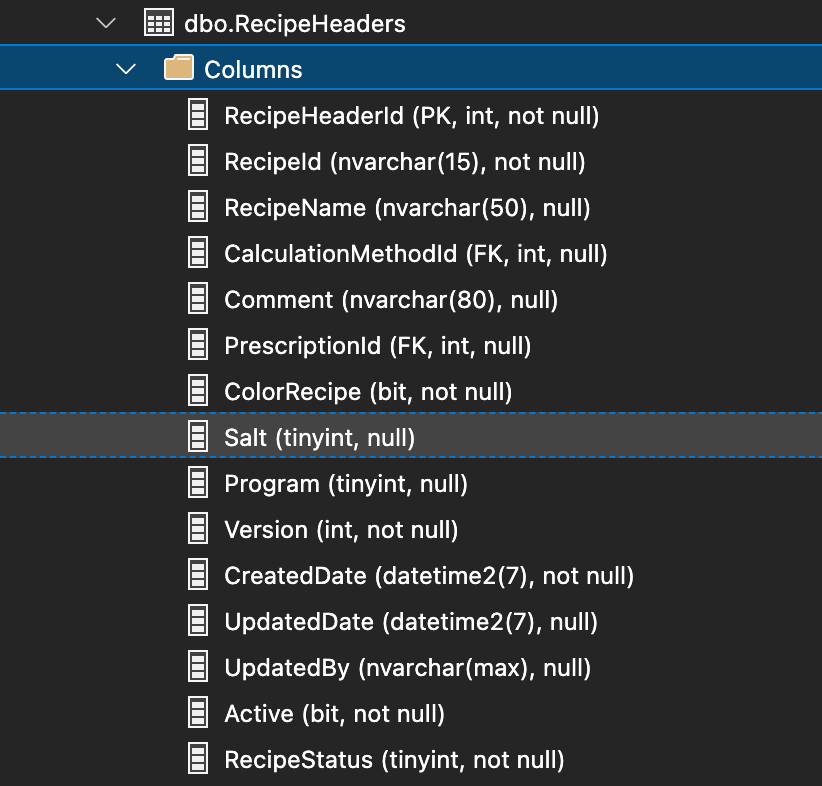Click the column icon next to RecipeStatus
The height and width of the screenshot is (786, 822).
pos(198,759)
